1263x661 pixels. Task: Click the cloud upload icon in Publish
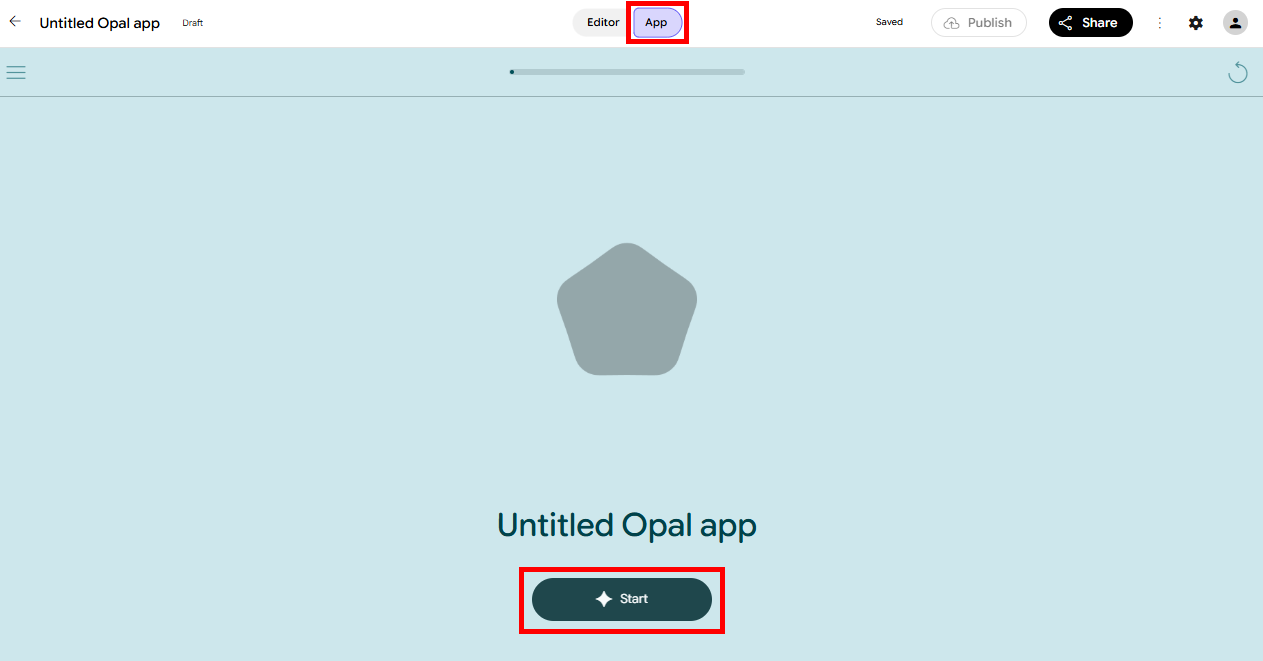952,23
